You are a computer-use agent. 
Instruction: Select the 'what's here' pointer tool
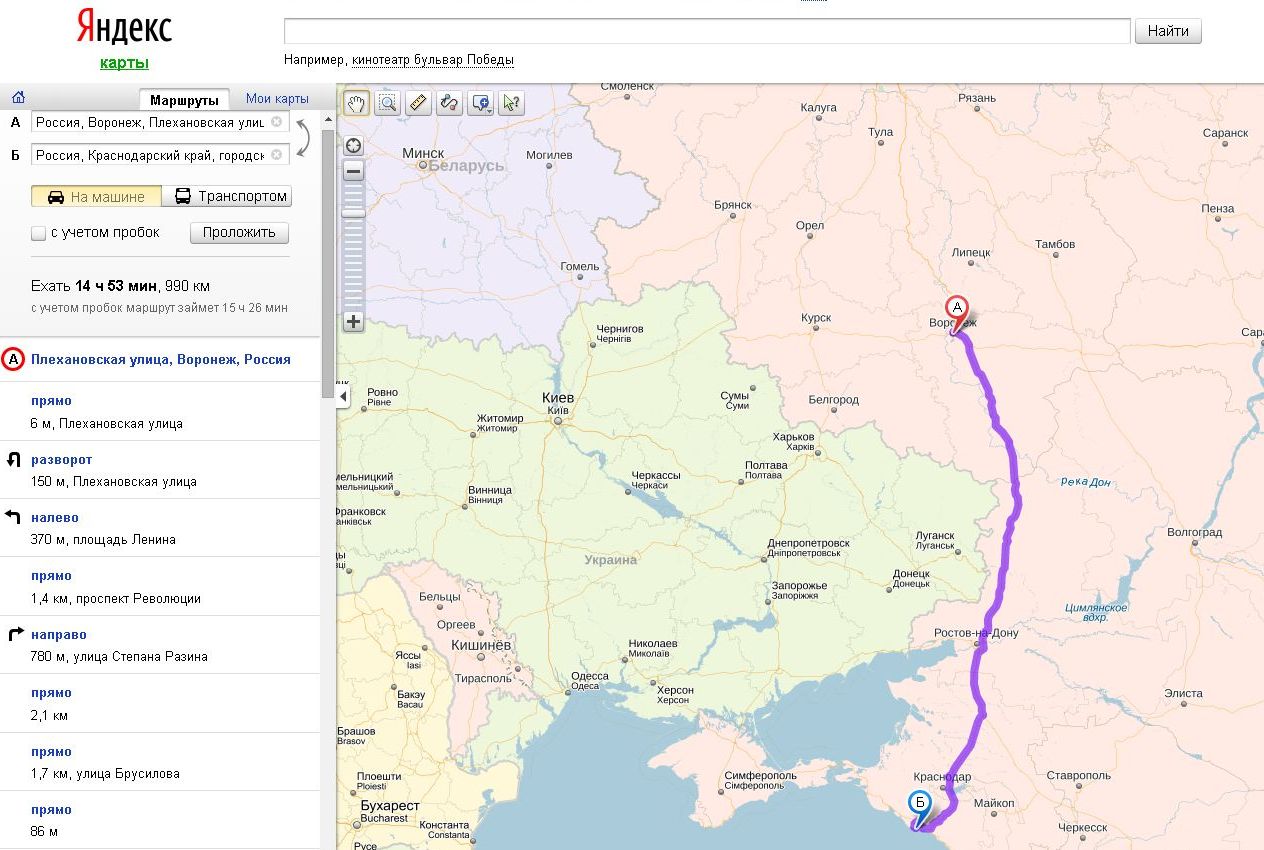click(511, 102)
